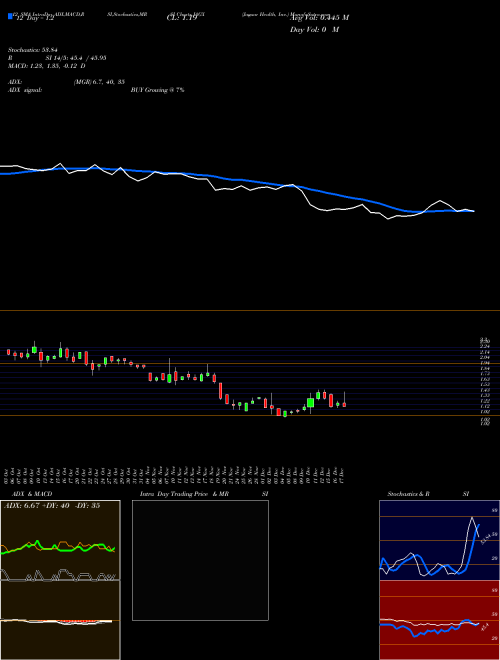Click the empty intraday trading price chart box
This screenshot has width=500, height=660.
(x=200, y=560)
